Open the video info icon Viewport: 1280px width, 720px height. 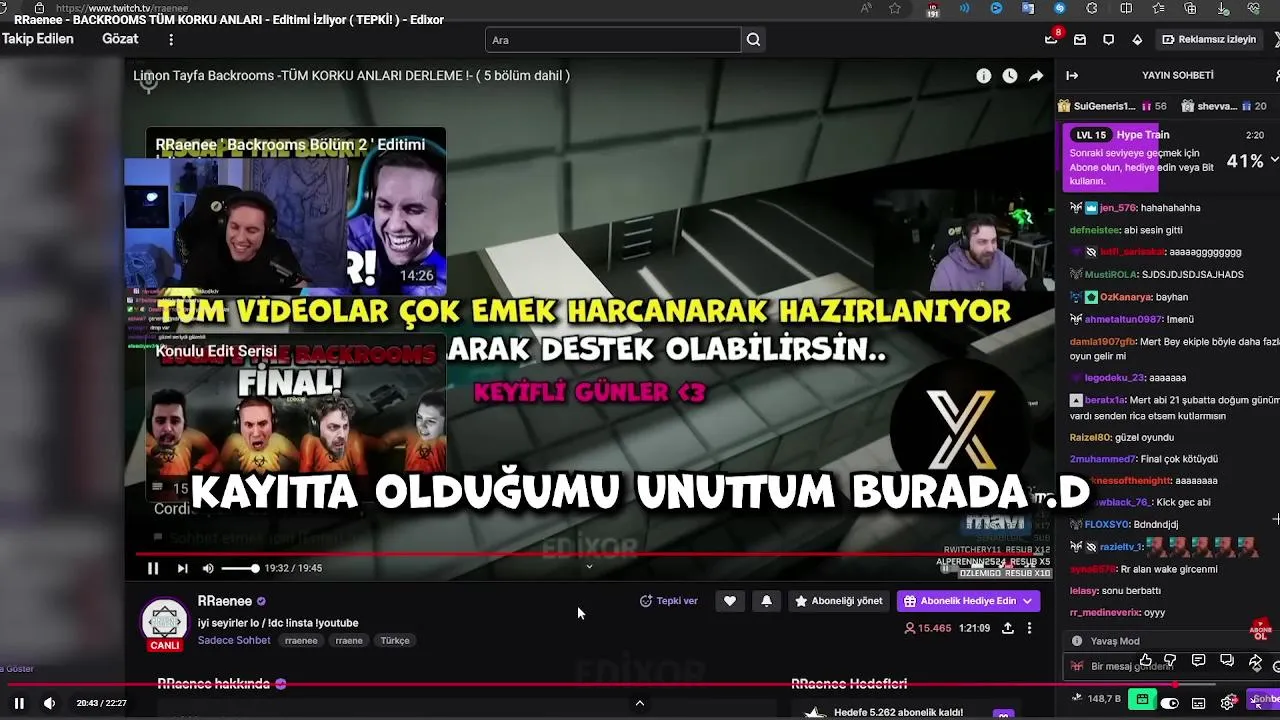pos(983,76)
